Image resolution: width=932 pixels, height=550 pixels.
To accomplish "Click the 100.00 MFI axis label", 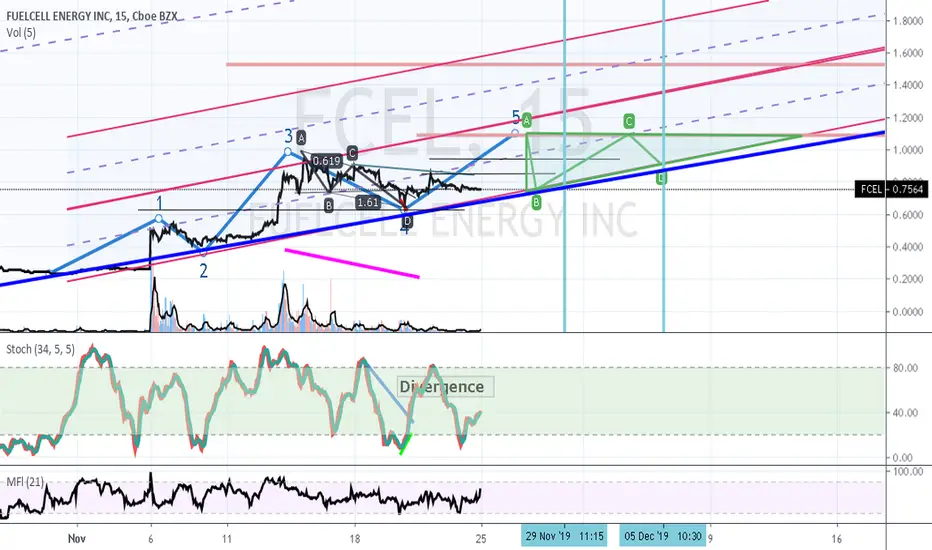I will (906, 472).
